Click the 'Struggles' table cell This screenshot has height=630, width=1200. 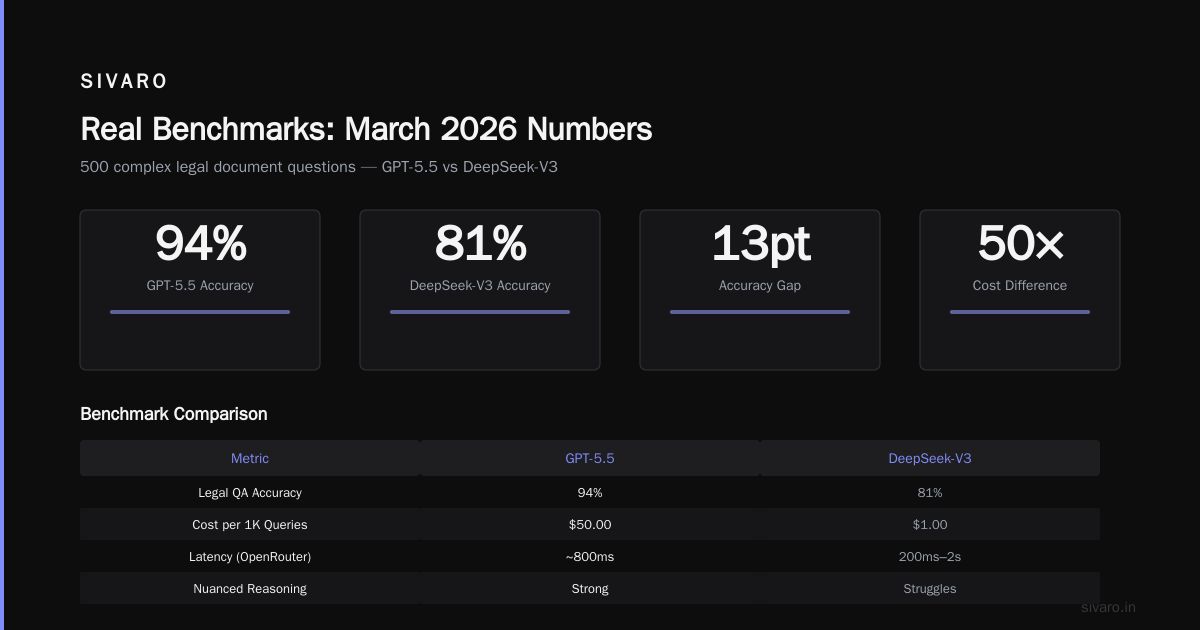(x=930, y=588)
